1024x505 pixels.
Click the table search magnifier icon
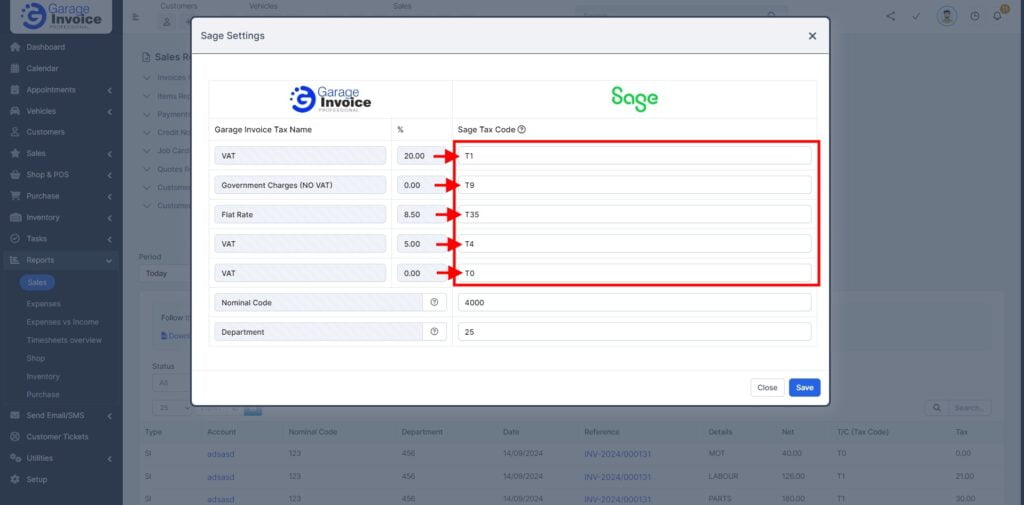pos(936,408)
